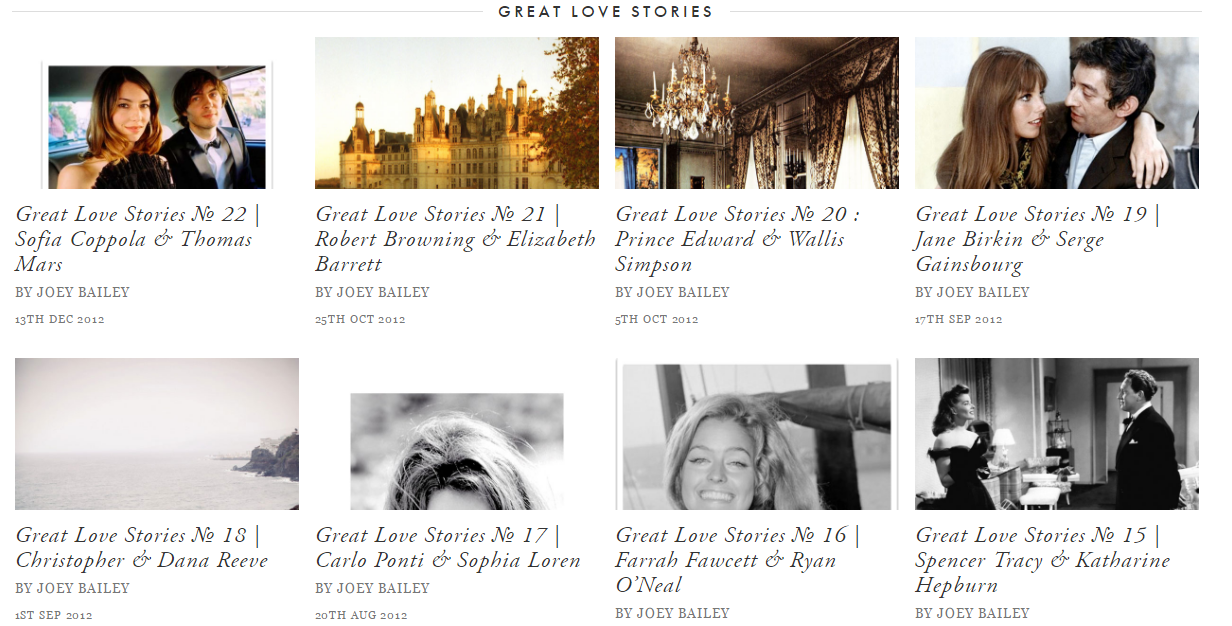Open the golden castle thumbnail image

pos(457,113)
